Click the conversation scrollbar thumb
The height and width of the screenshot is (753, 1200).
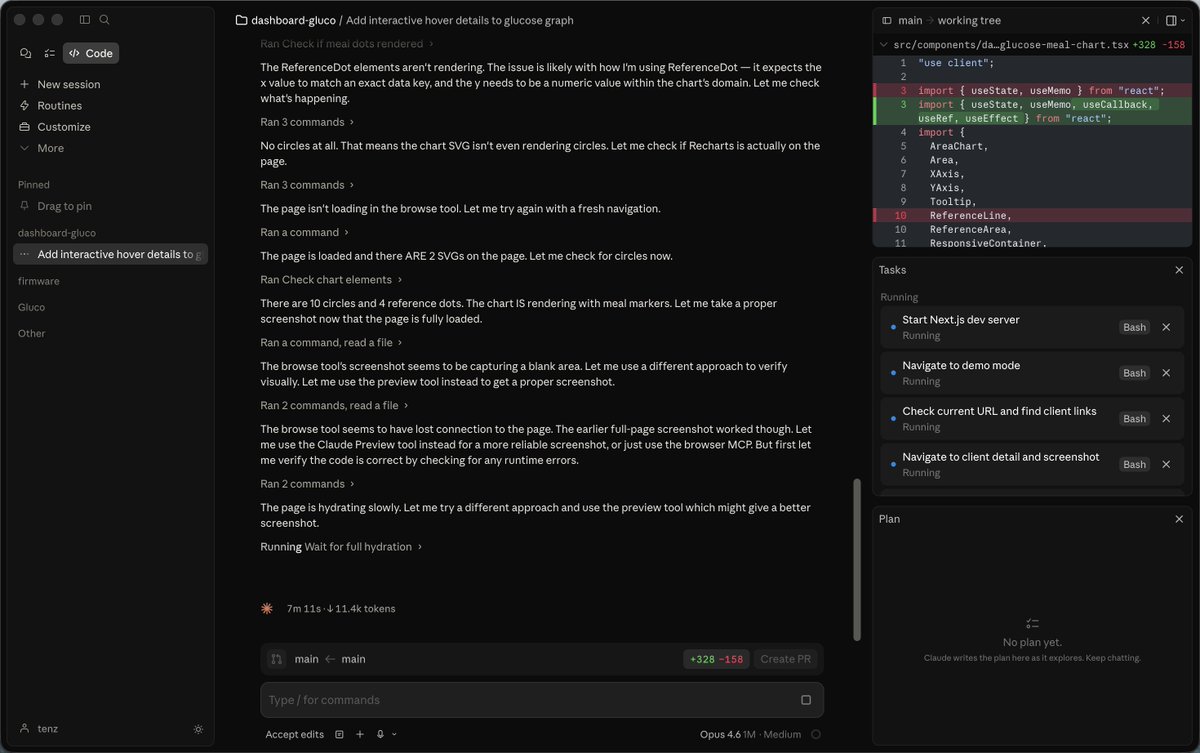tap(856, 560)
